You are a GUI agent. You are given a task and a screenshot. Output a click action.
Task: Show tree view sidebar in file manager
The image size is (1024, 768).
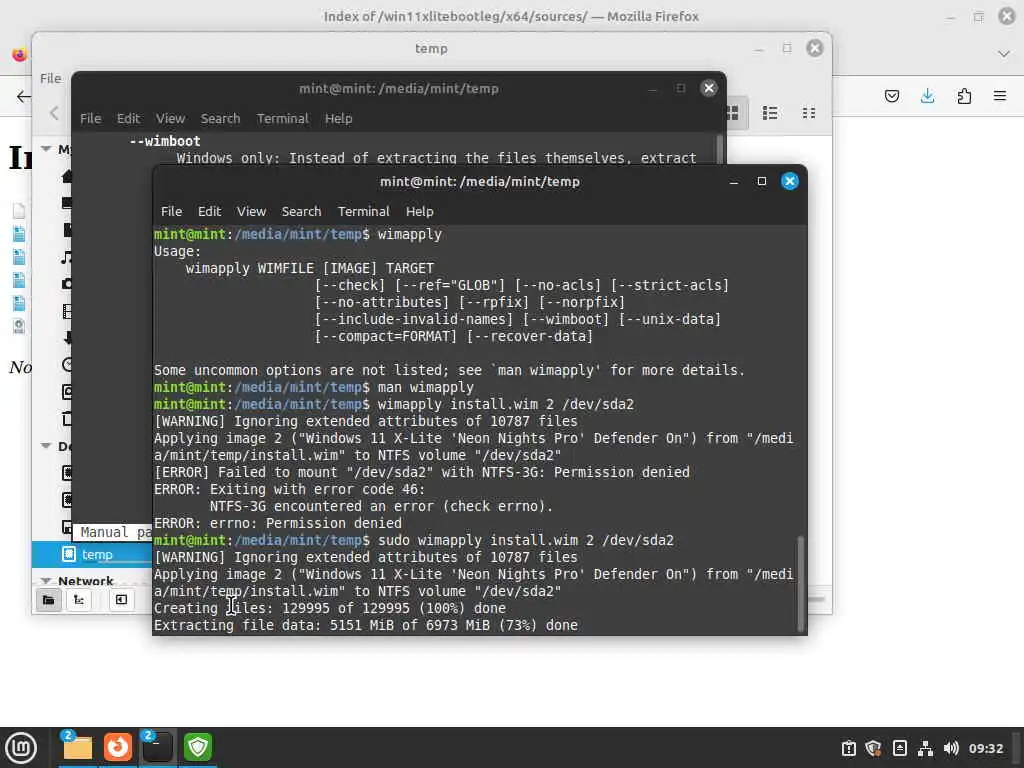(x=79, y=600)
